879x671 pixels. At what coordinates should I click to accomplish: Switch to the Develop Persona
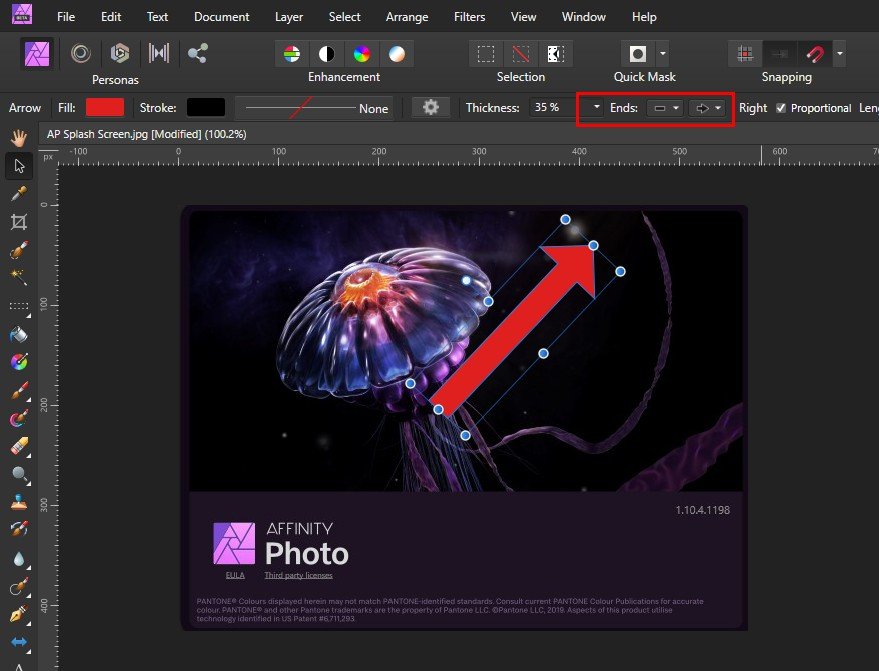(119, 54)
